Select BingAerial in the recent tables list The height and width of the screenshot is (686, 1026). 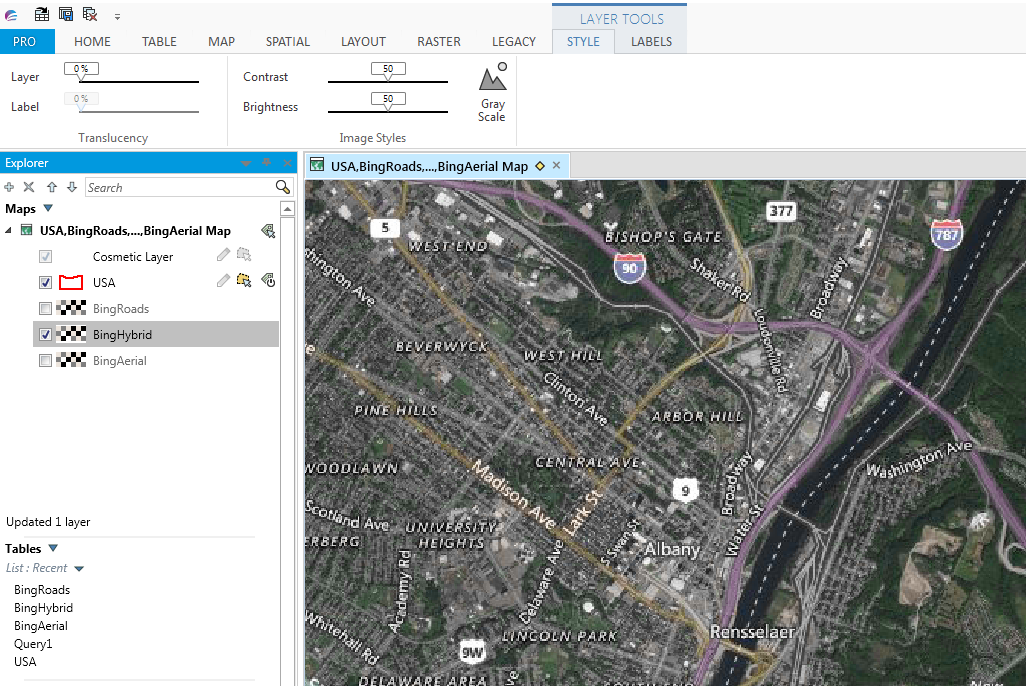pyautogui.click(x=41, y=625)
